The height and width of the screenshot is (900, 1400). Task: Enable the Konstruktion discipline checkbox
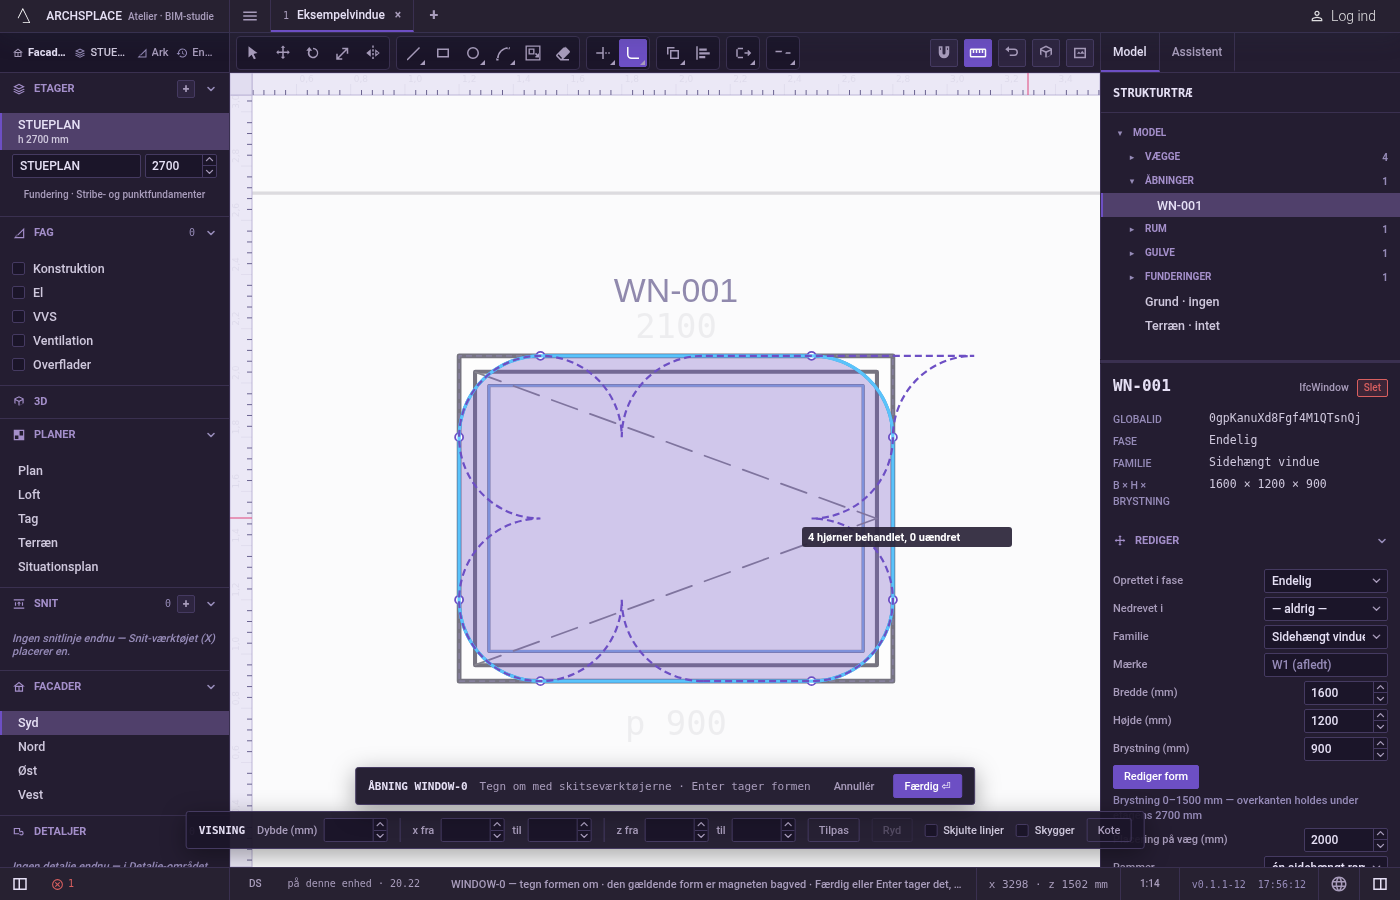(18, 268)
